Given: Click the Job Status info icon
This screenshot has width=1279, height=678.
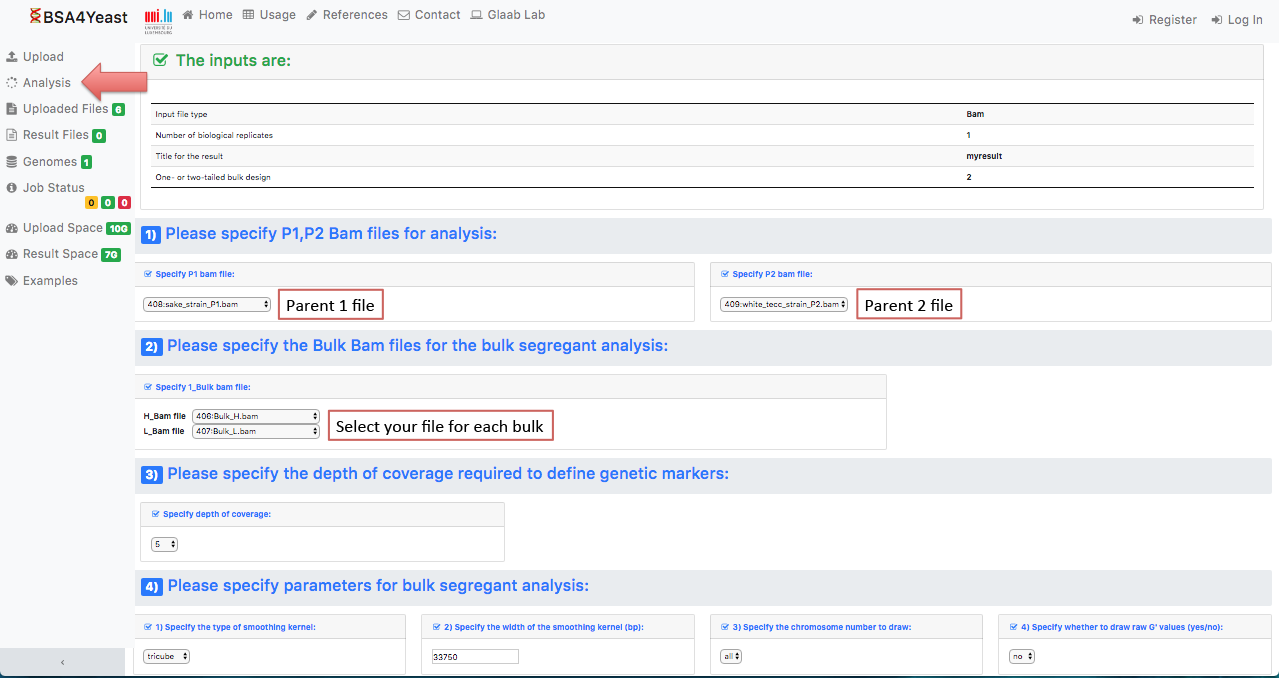Looking at the screenshot, I should 12,188.
